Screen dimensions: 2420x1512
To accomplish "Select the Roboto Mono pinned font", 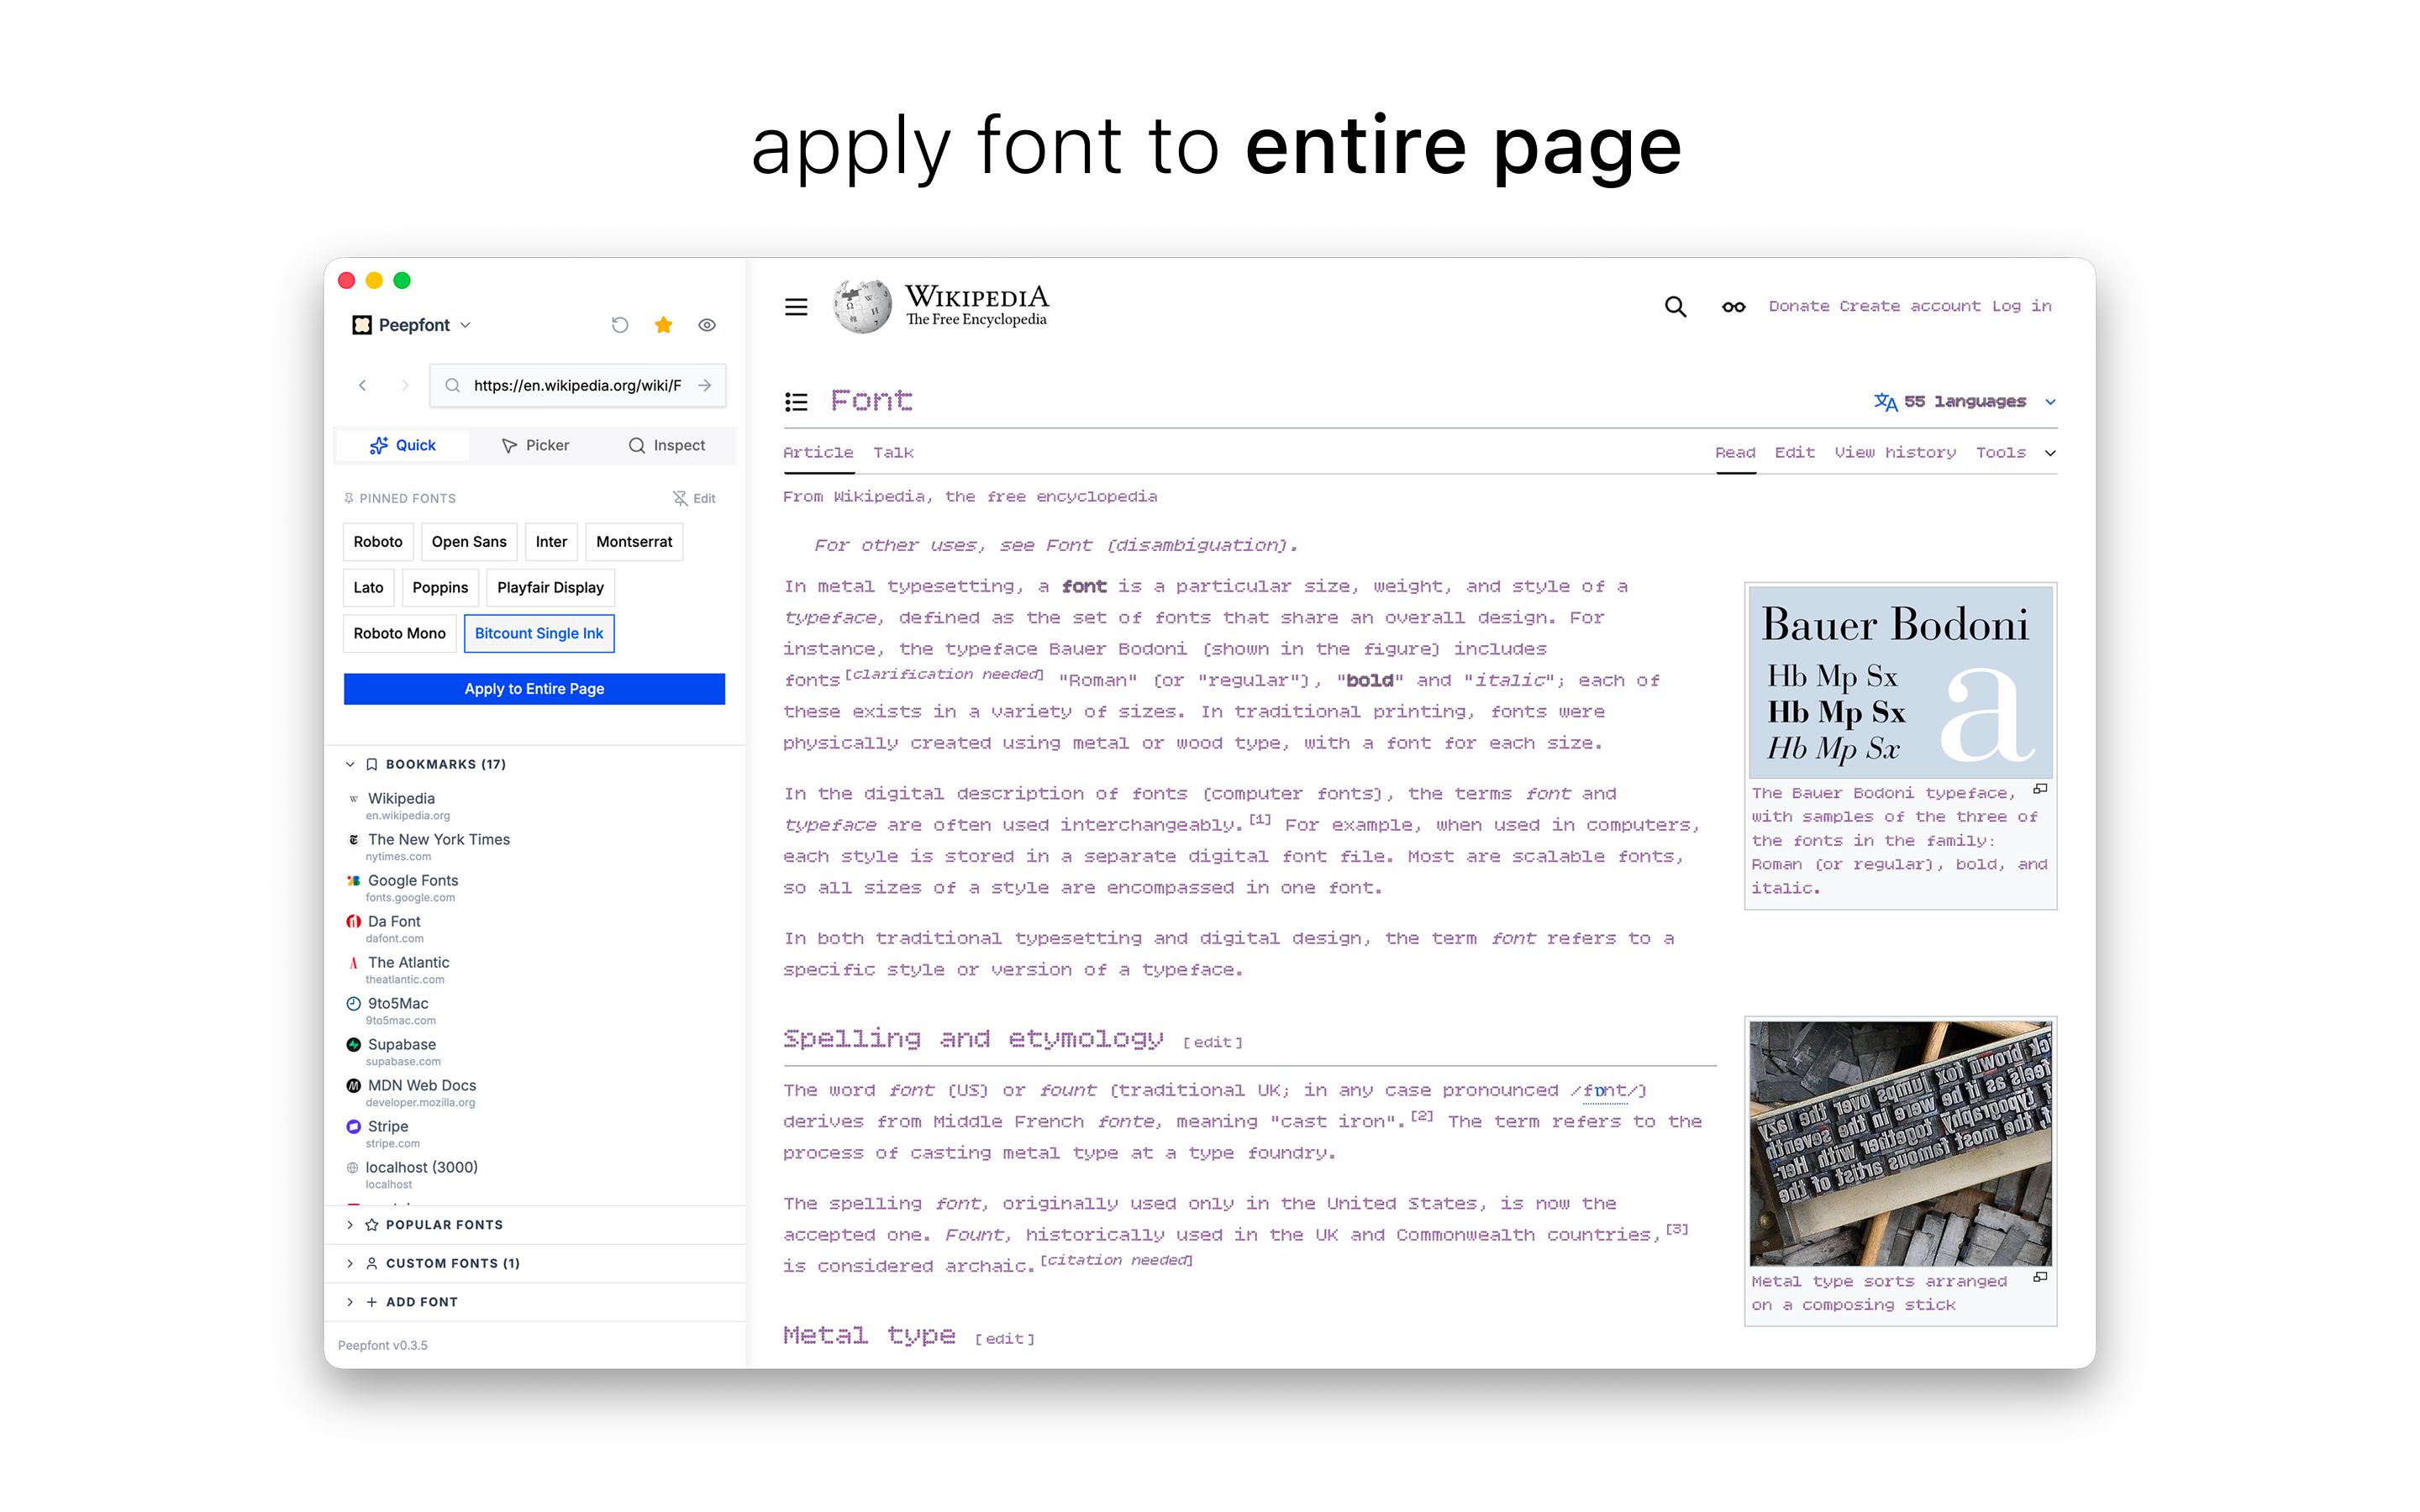I will pos(399,633).
